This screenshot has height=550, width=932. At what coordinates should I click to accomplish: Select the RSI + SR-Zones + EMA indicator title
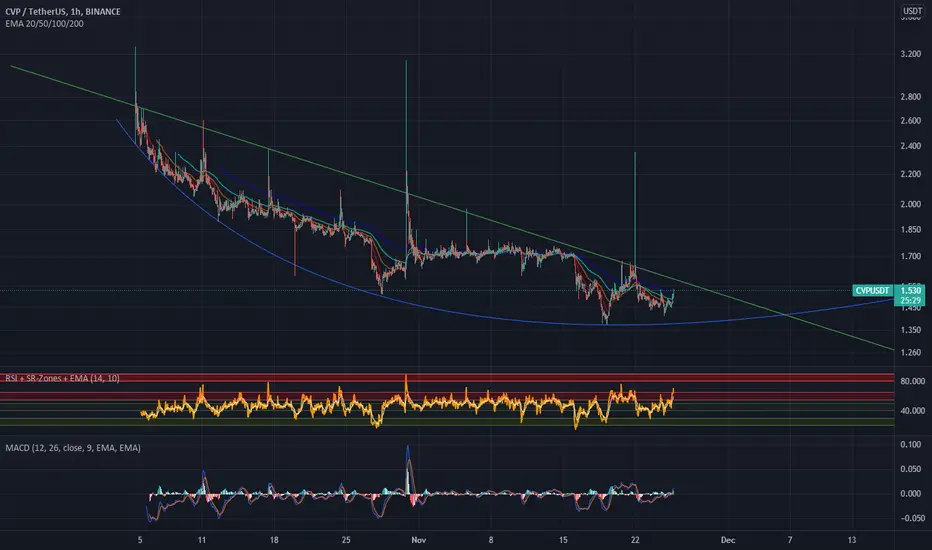62,378
